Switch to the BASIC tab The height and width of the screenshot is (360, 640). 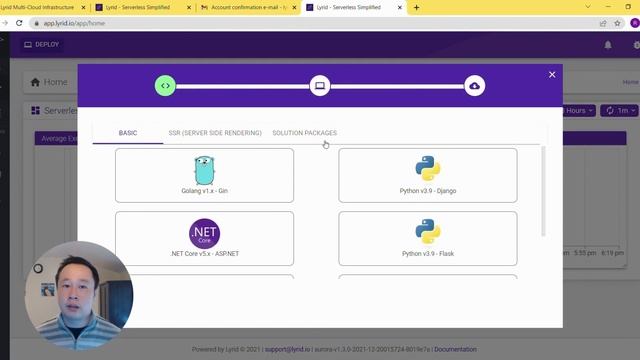(128, 133)
